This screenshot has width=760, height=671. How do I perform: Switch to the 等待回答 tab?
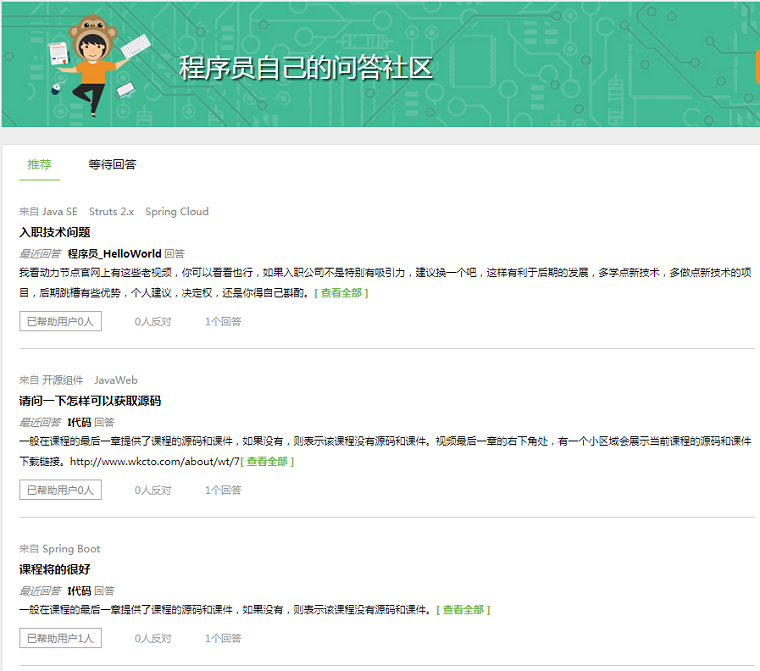click(112, 164)
